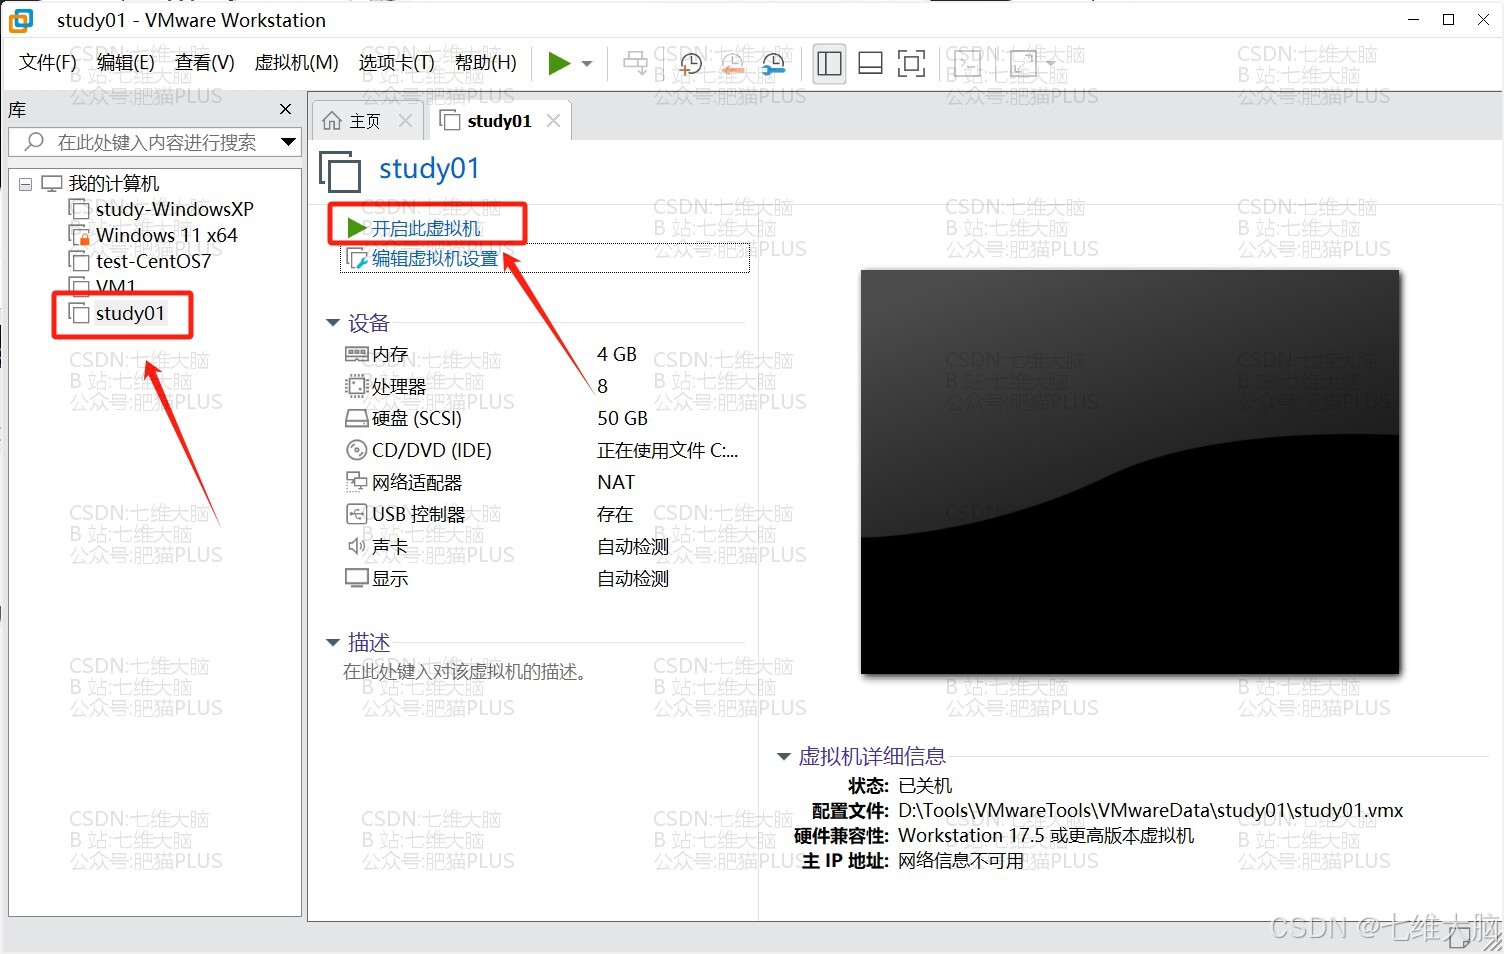1504x954 pixels.
Task: Open the stretch display dropdown arrow
Action: pos(1051,64)
